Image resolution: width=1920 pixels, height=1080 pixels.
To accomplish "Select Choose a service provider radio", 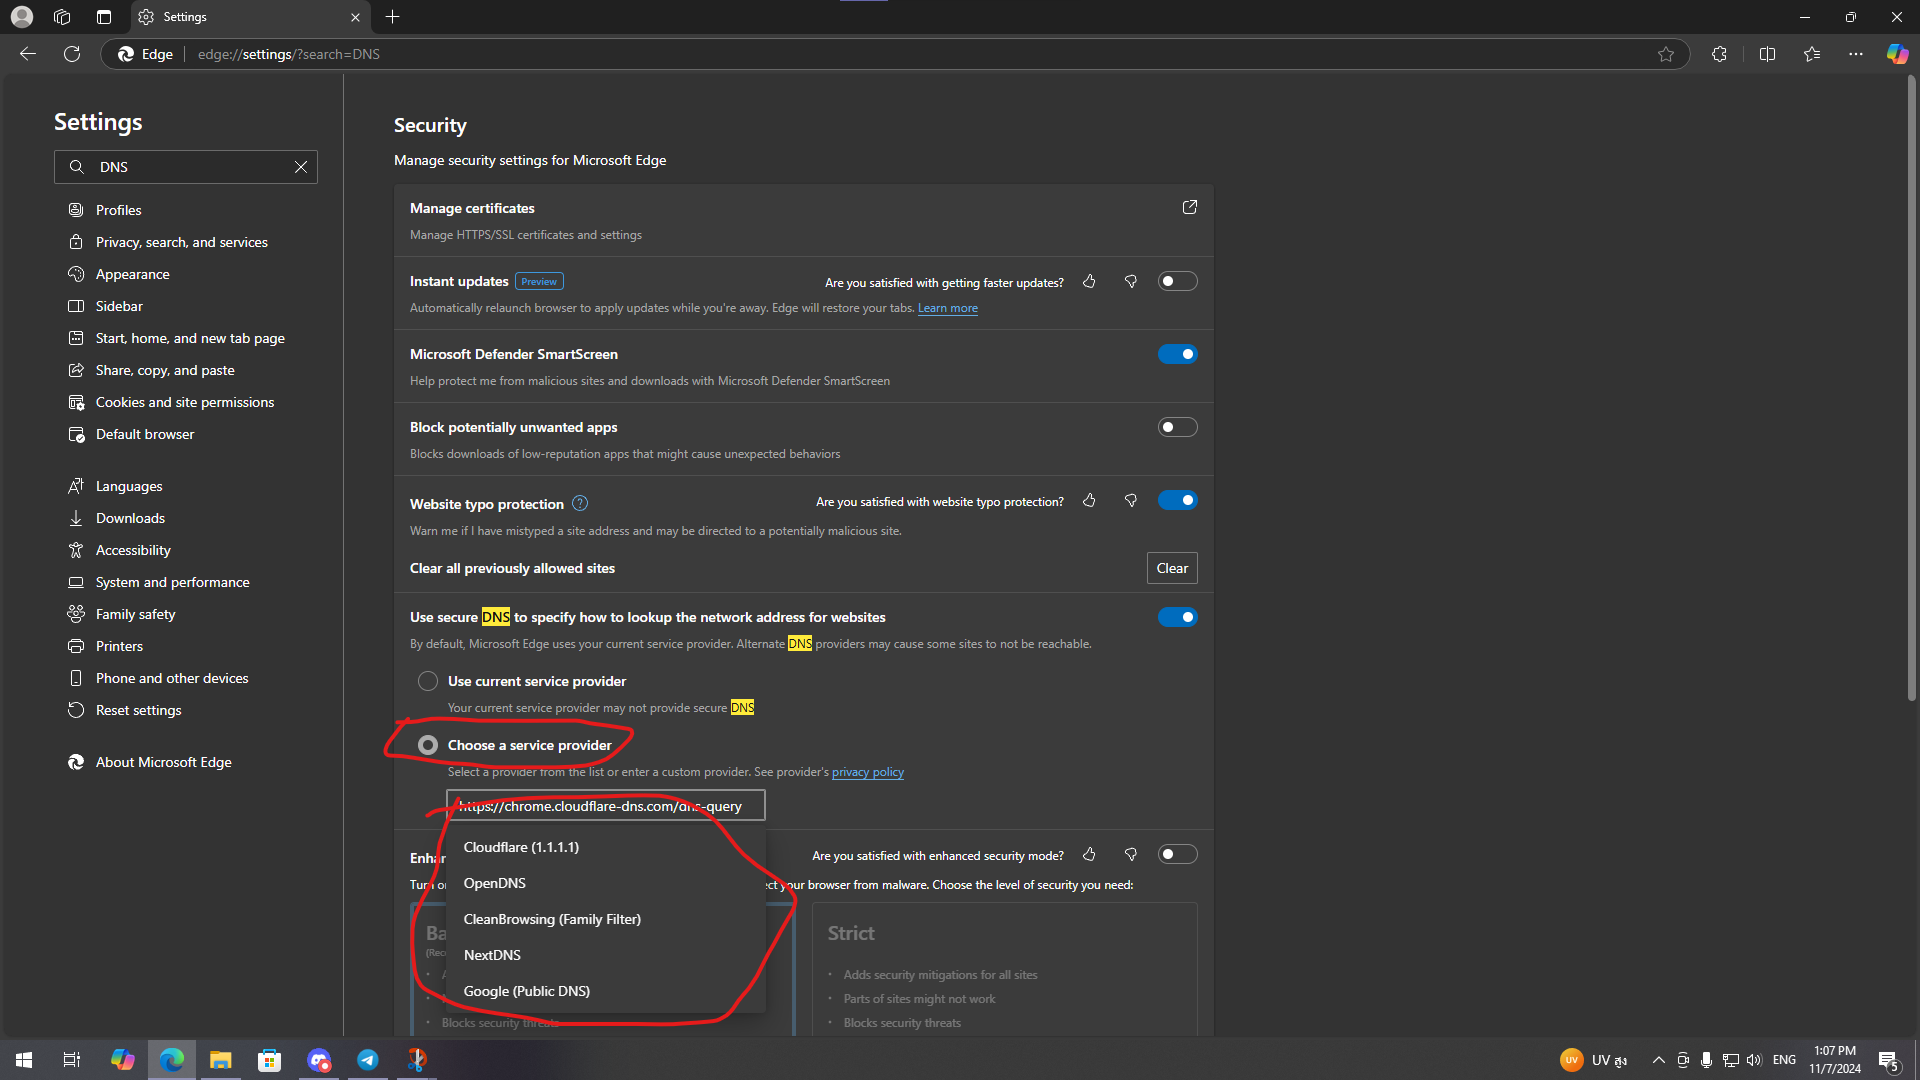I will [x=428, y=745].
